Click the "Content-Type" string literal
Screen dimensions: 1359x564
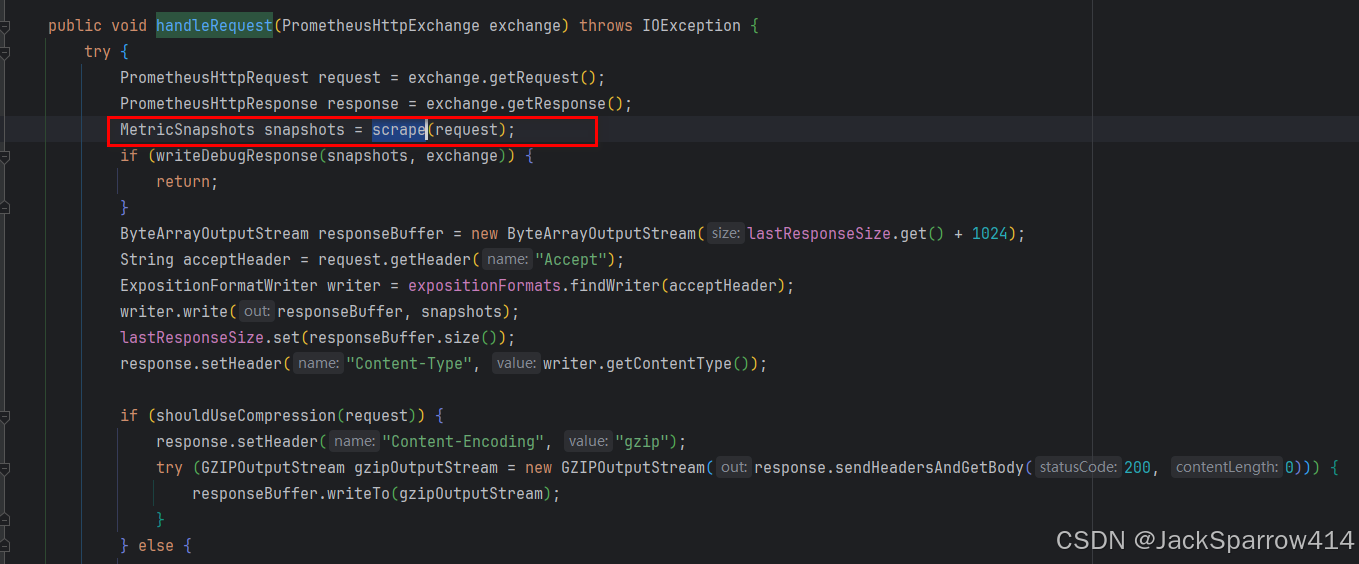408,364
